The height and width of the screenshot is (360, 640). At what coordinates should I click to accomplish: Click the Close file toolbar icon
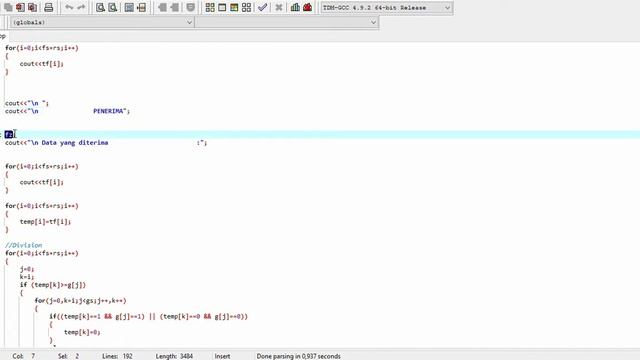pyautogui.click(x=20, y=7)
